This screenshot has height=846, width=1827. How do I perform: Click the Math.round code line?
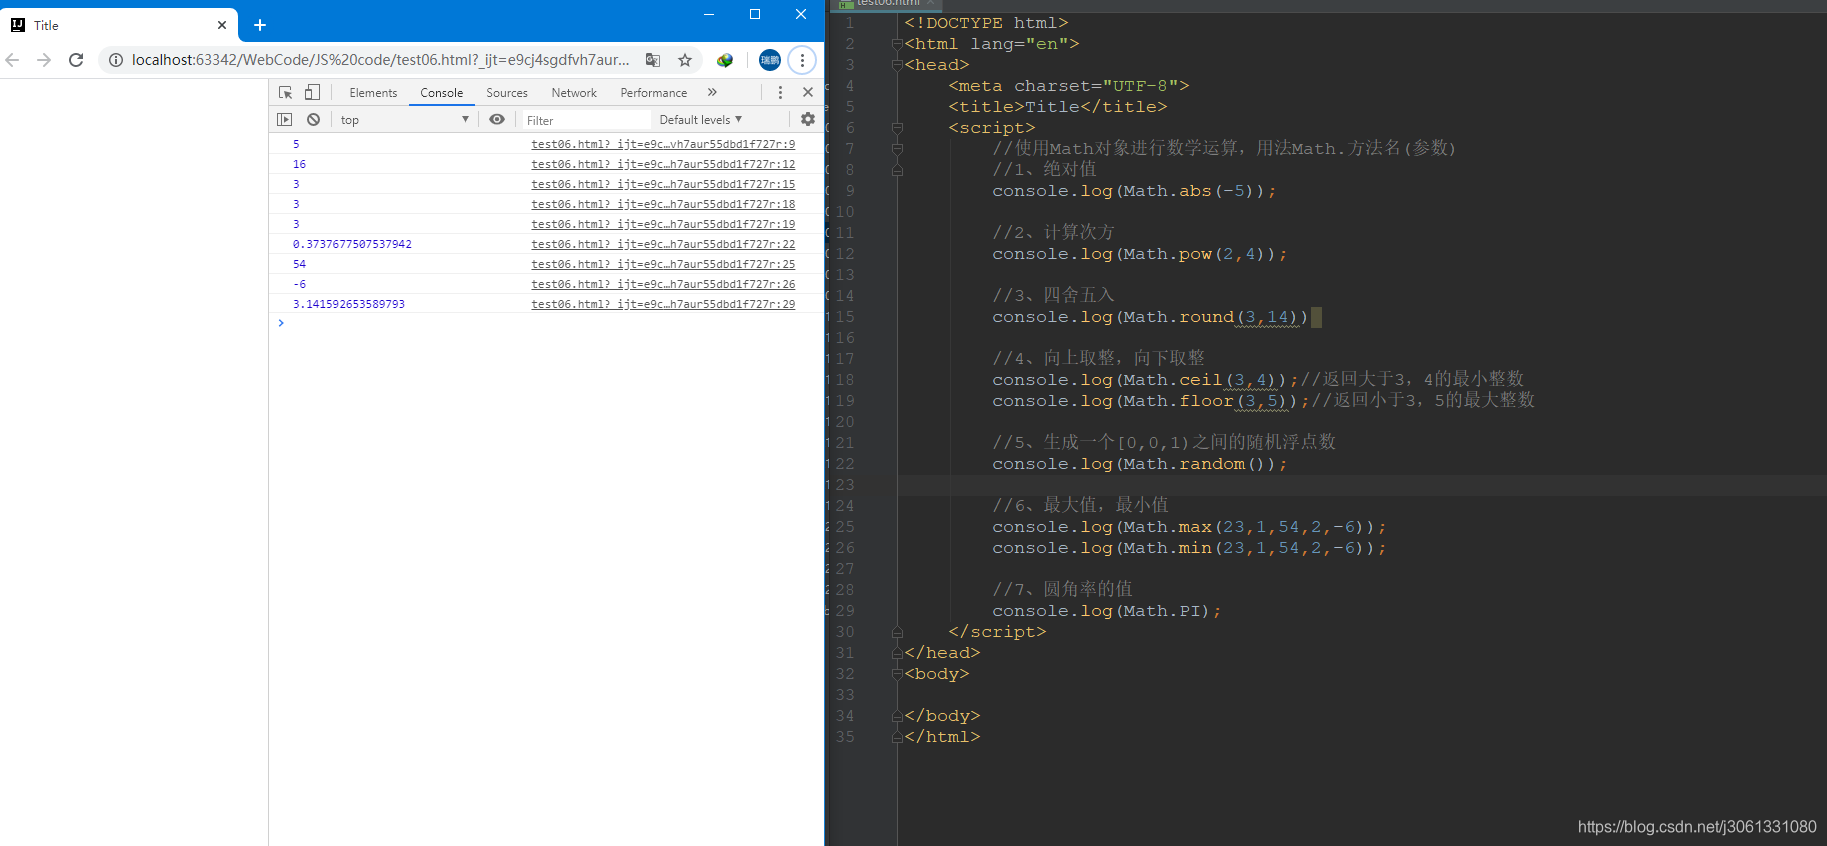pos(1150,317)
